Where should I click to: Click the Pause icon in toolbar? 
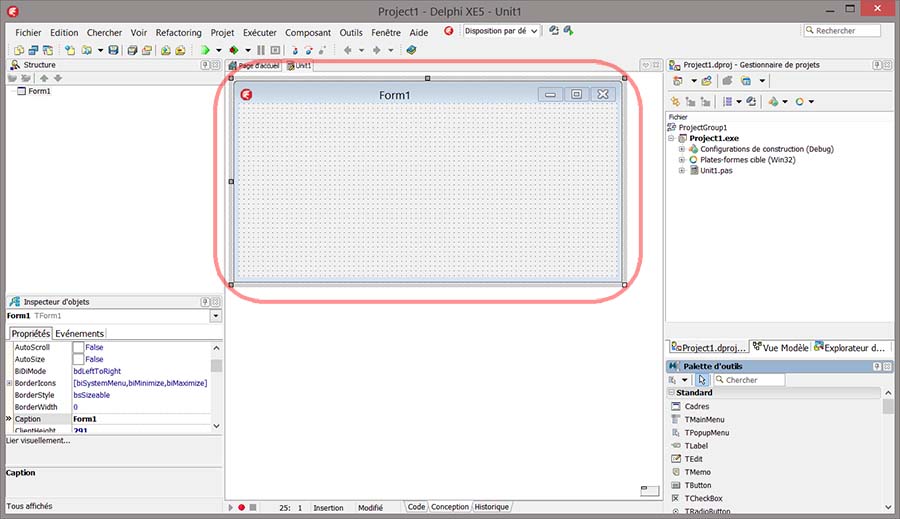261,50
